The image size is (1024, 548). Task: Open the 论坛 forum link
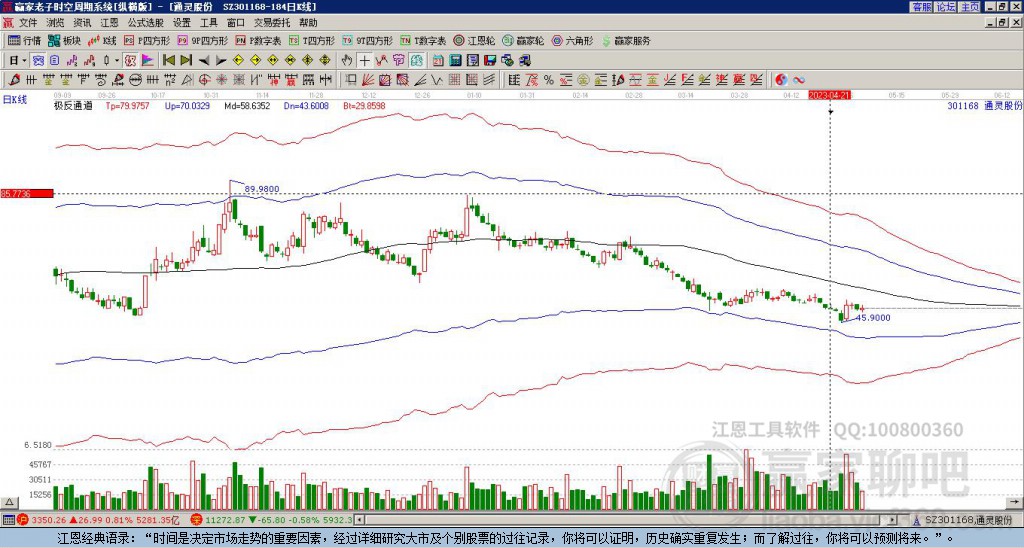click(x=946, y=7)
